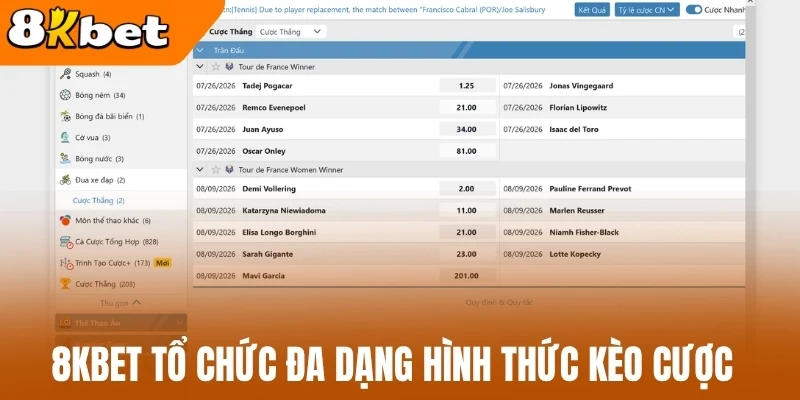The height and width of the screenshot is (400, 800).
Task: Select the Đua xe đạp (2) category
Action: (121, 180)
